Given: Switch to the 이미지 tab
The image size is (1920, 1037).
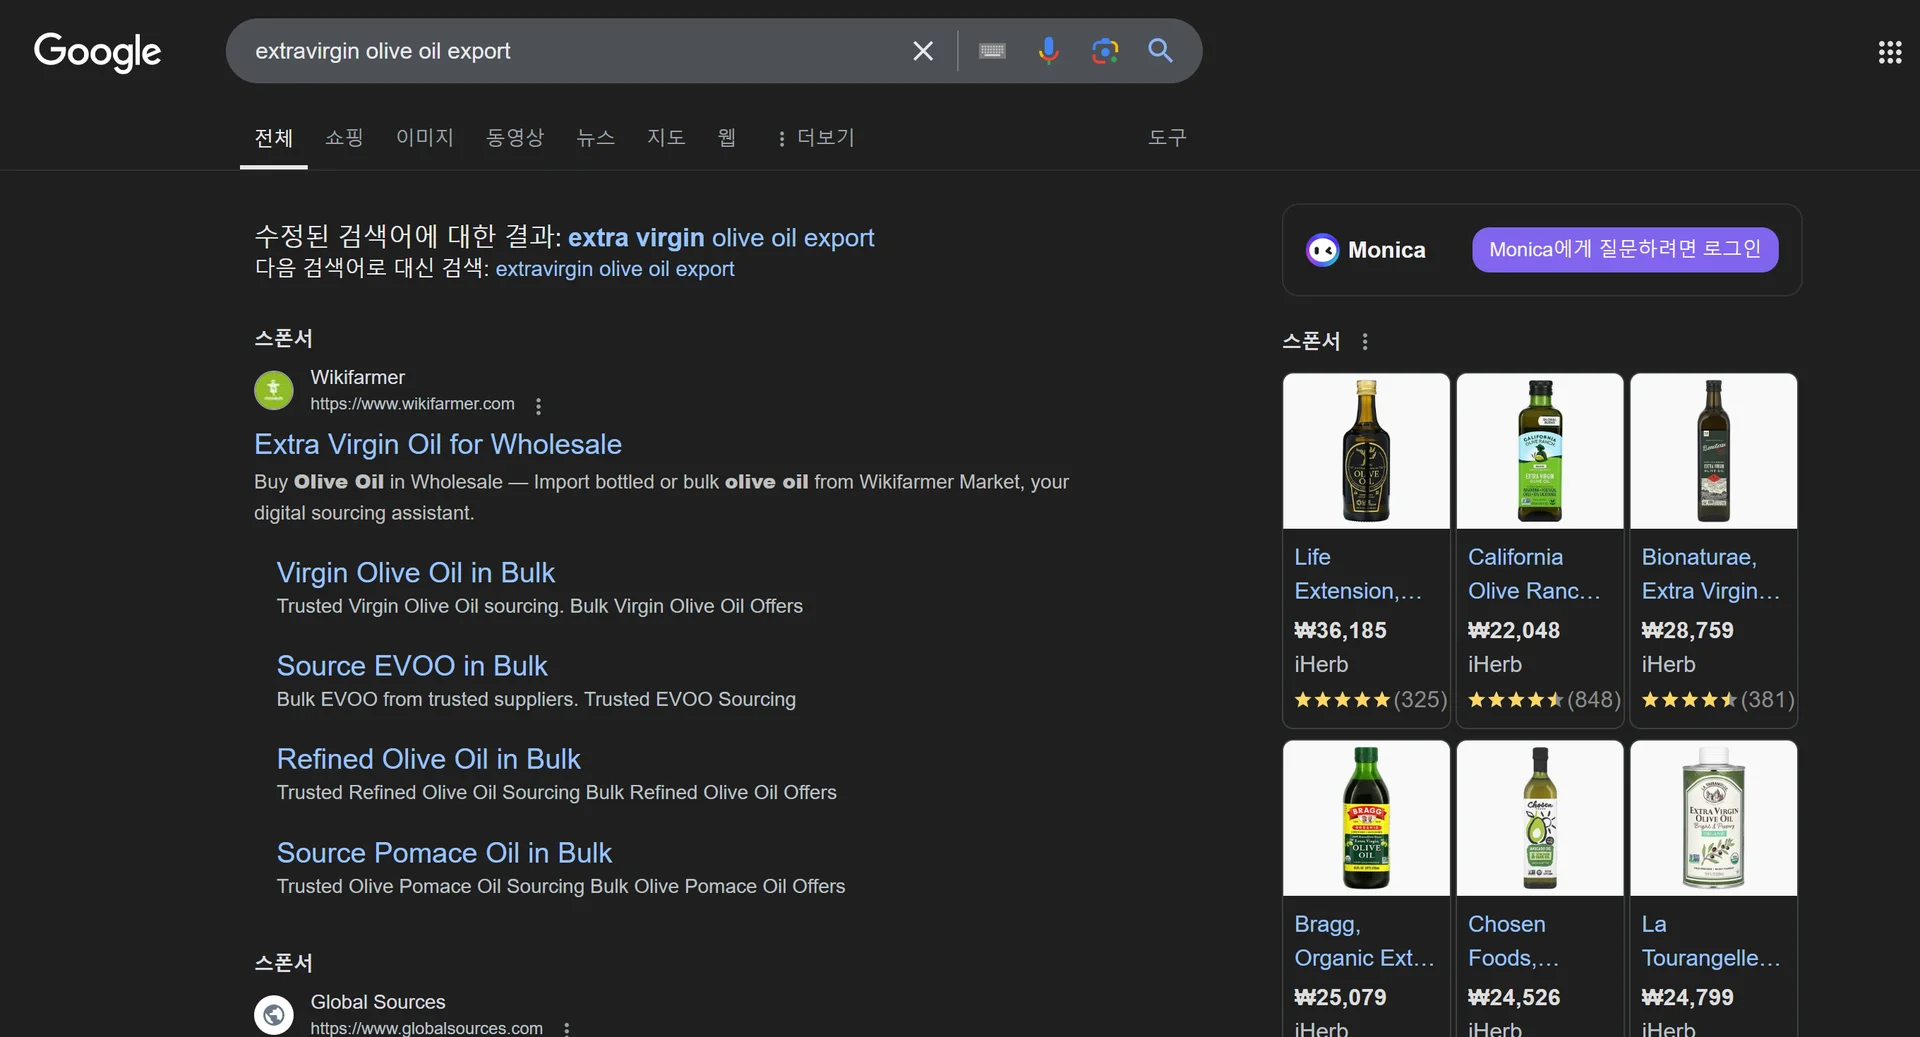Looking at the screenshot, I should 424,138.
